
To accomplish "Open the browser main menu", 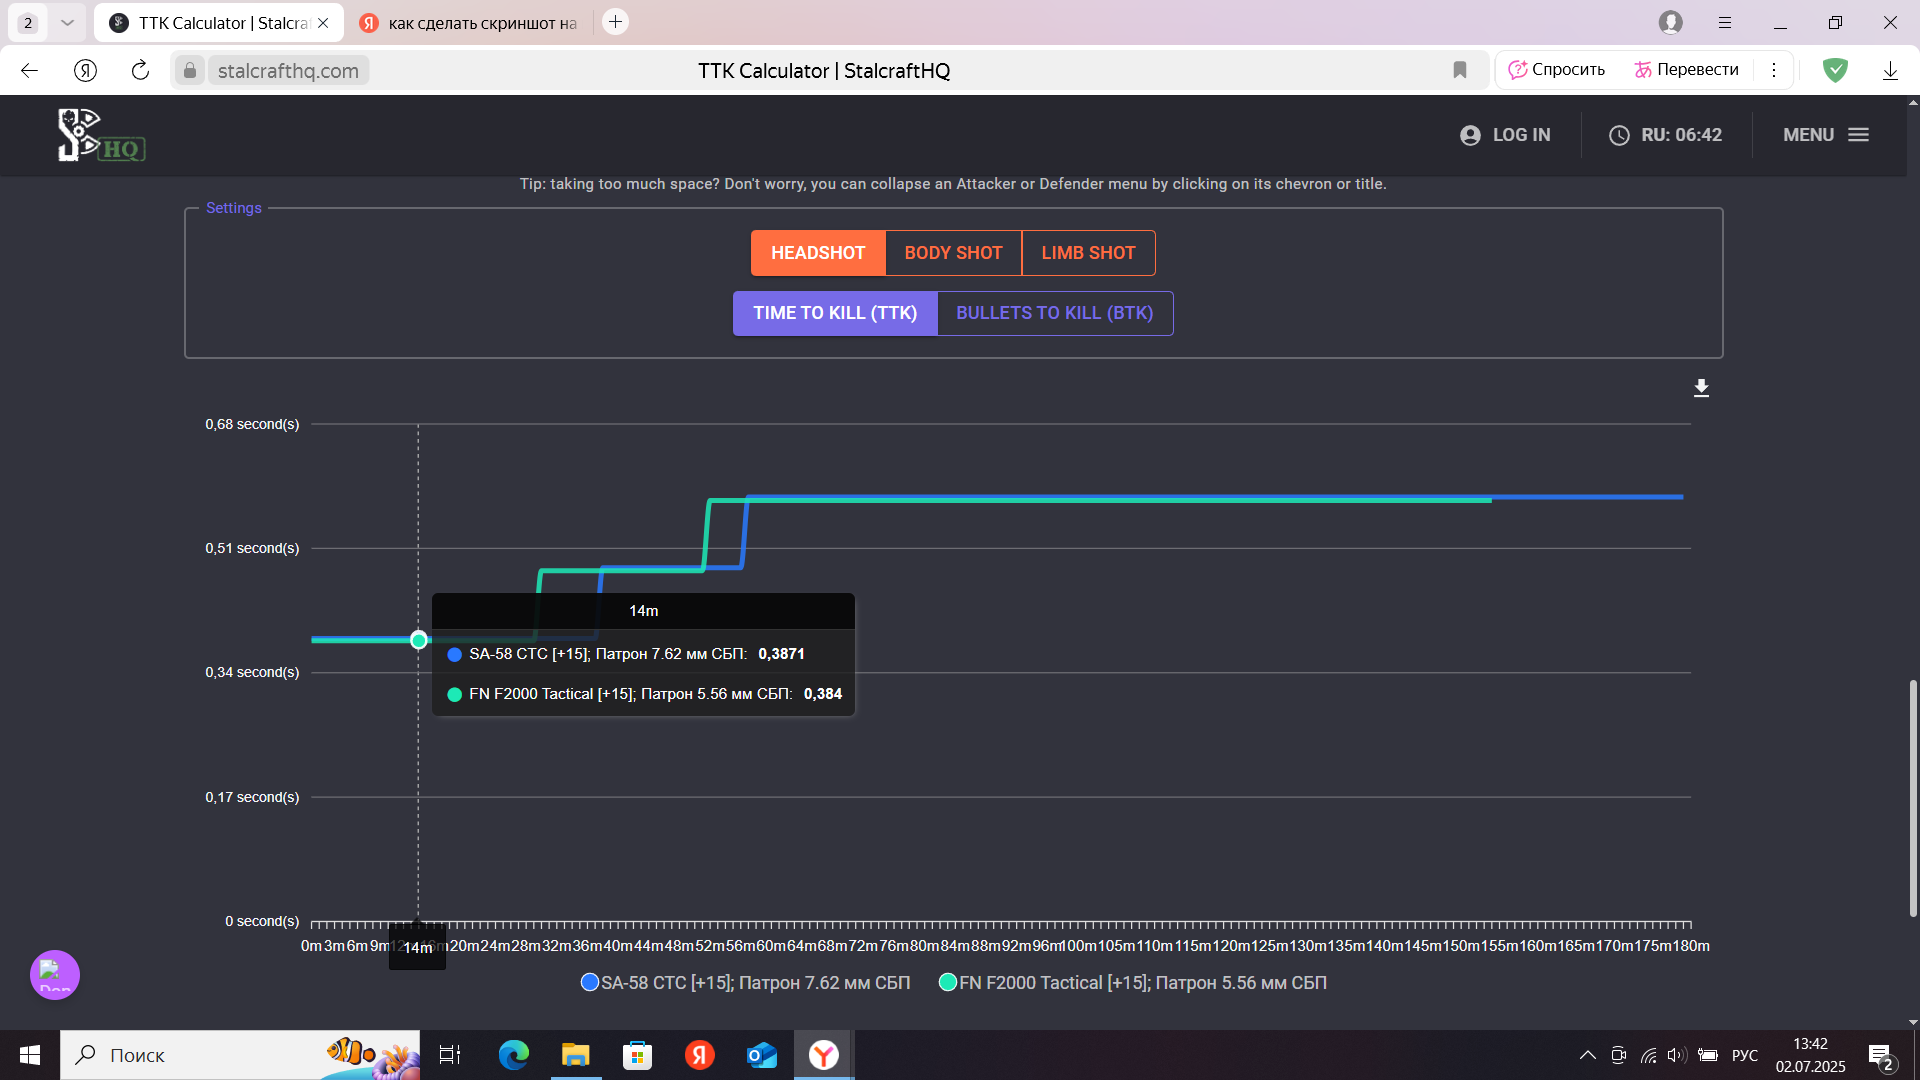I will point(1725,22).
